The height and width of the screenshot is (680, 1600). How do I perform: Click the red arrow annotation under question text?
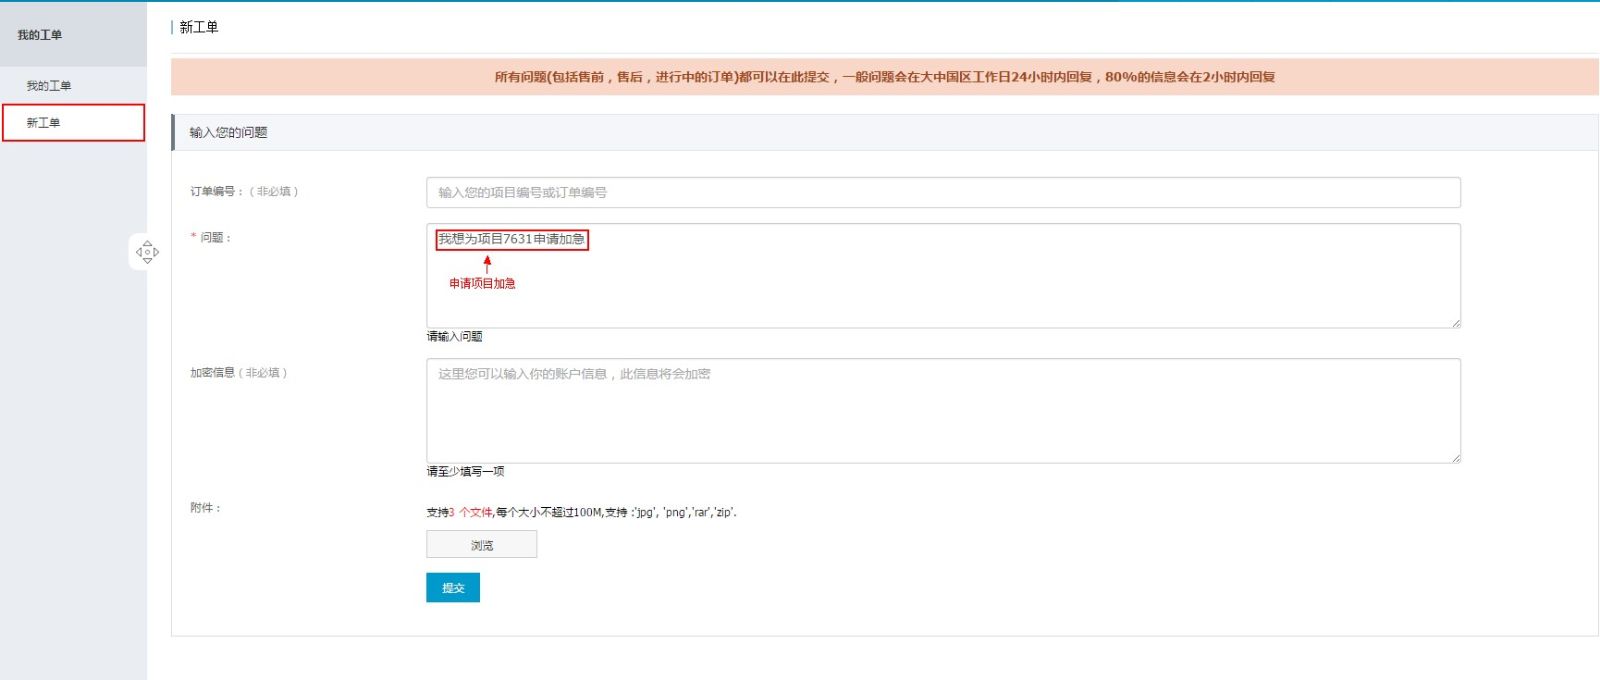pyautogui.click(x=487, y=265)
